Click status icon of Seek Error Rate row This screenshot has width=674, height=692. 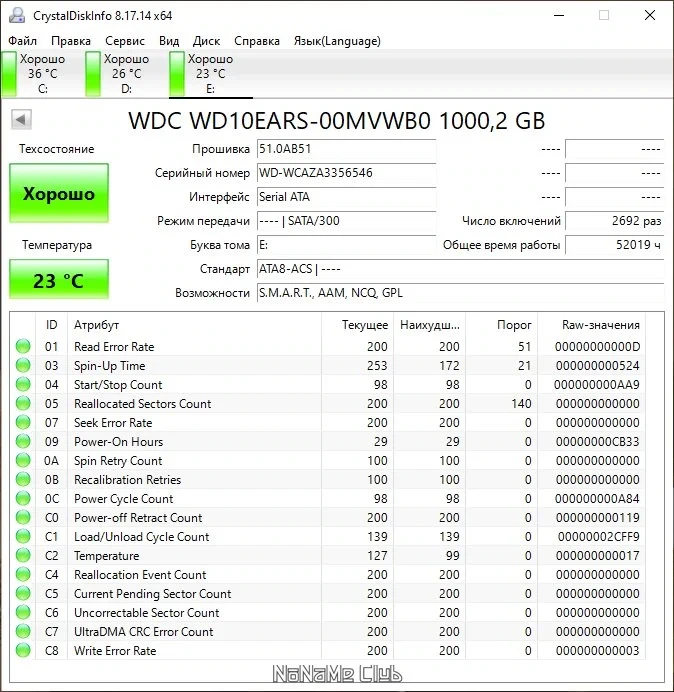pyautogui.click(x=23, y=422)
